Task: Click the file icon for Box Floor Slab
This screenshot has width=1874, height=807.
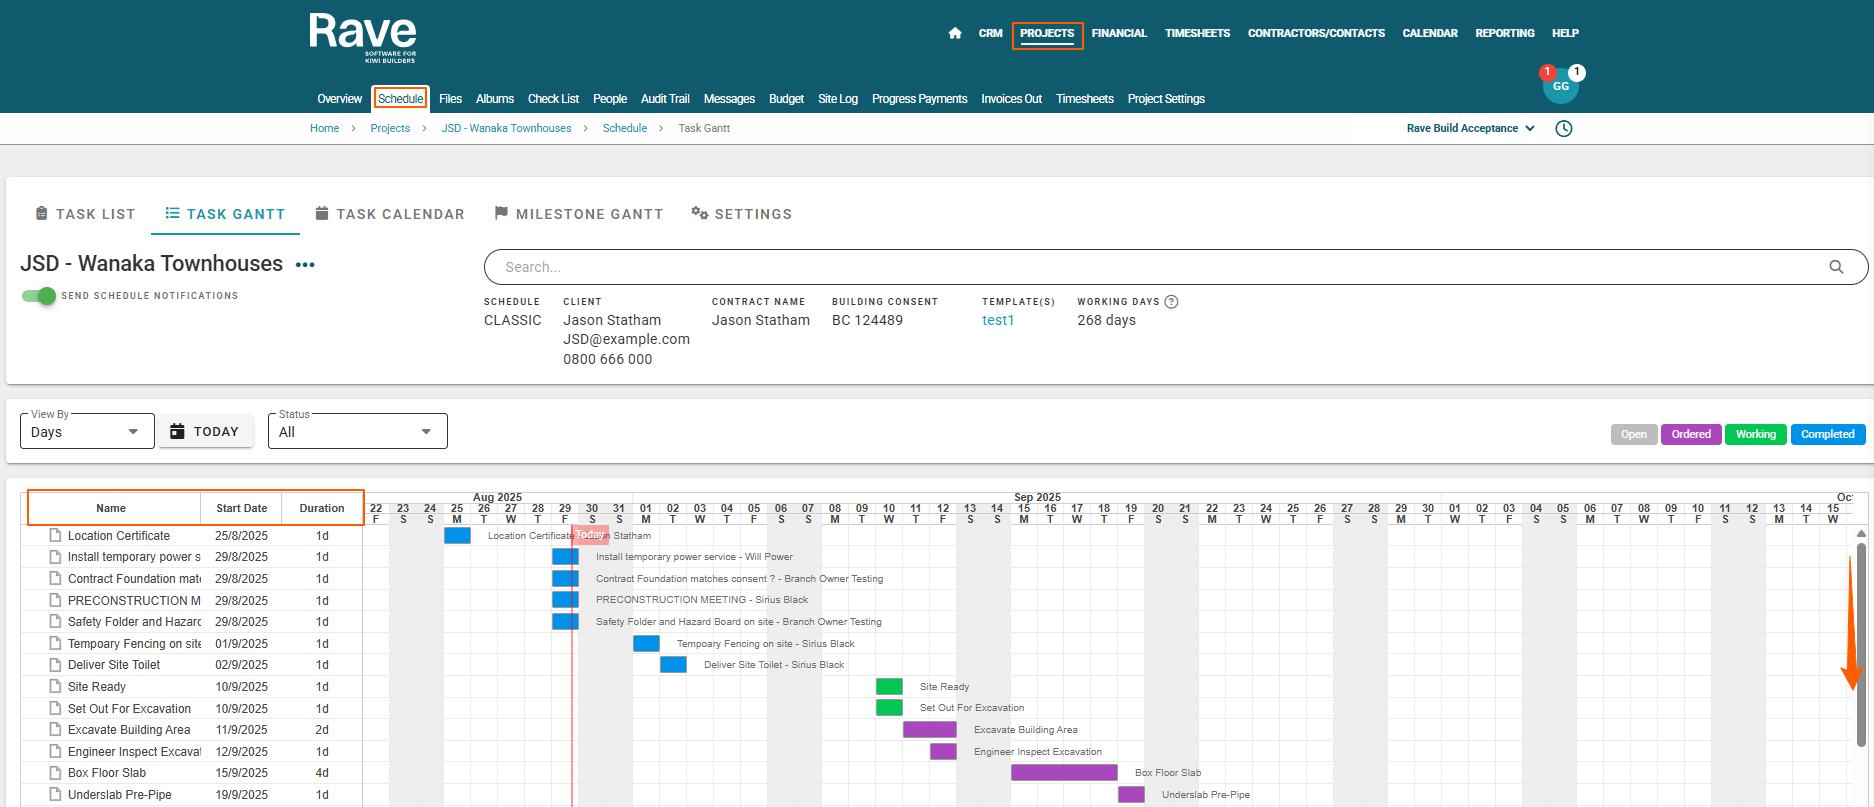Action: pyautogui.click(x=56, y=773)
